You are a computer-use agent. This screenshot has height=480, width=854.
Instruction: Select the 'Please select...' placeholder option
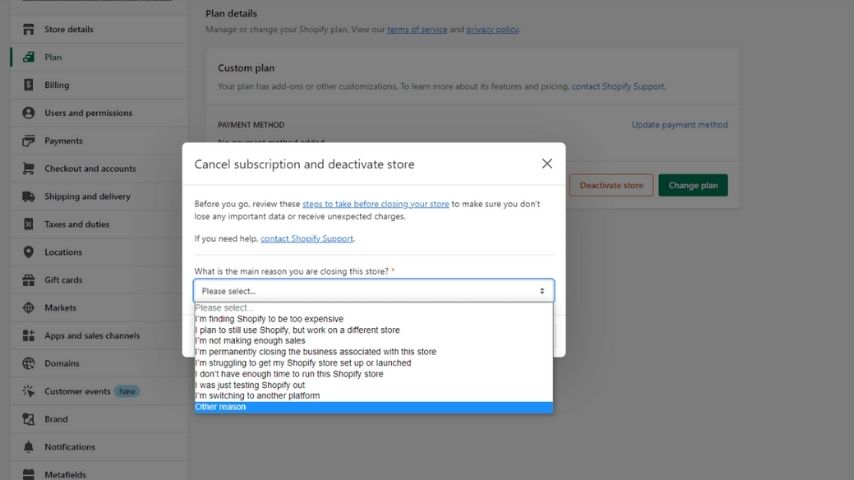click(x=374, y=307)
